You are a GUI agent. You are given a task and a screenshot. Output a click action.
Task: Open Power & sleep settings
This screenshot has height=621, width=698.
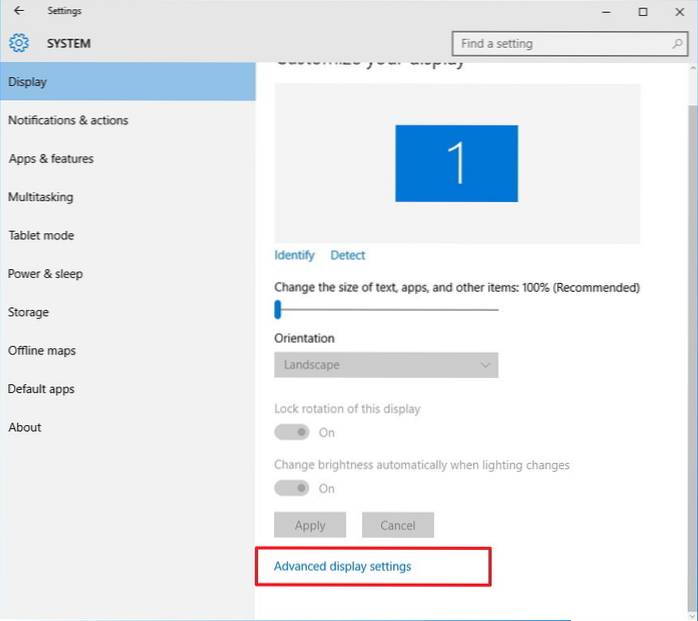(x=46, y=274)
